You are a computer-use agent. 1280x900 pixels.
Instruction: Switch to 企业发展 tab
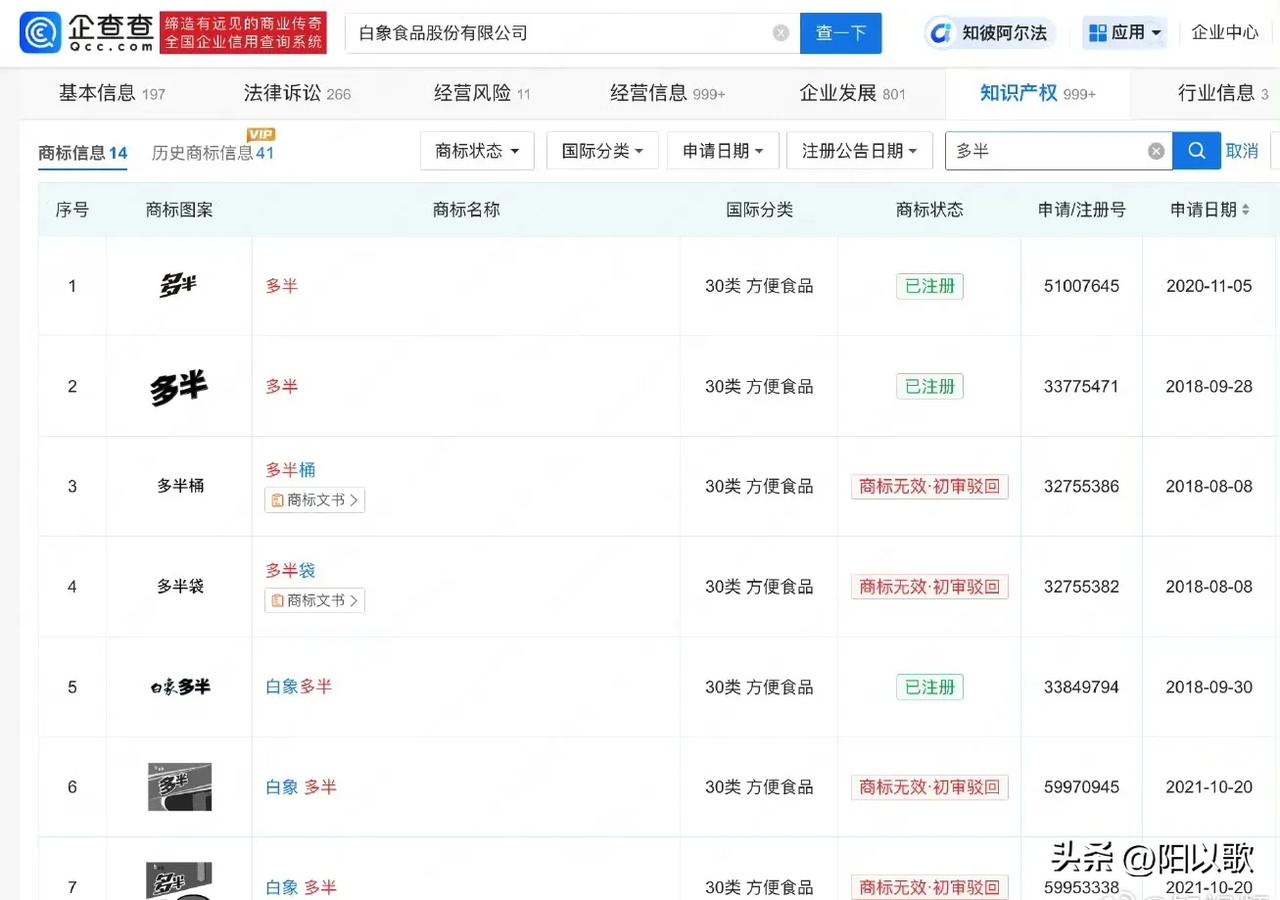(852, 93)
